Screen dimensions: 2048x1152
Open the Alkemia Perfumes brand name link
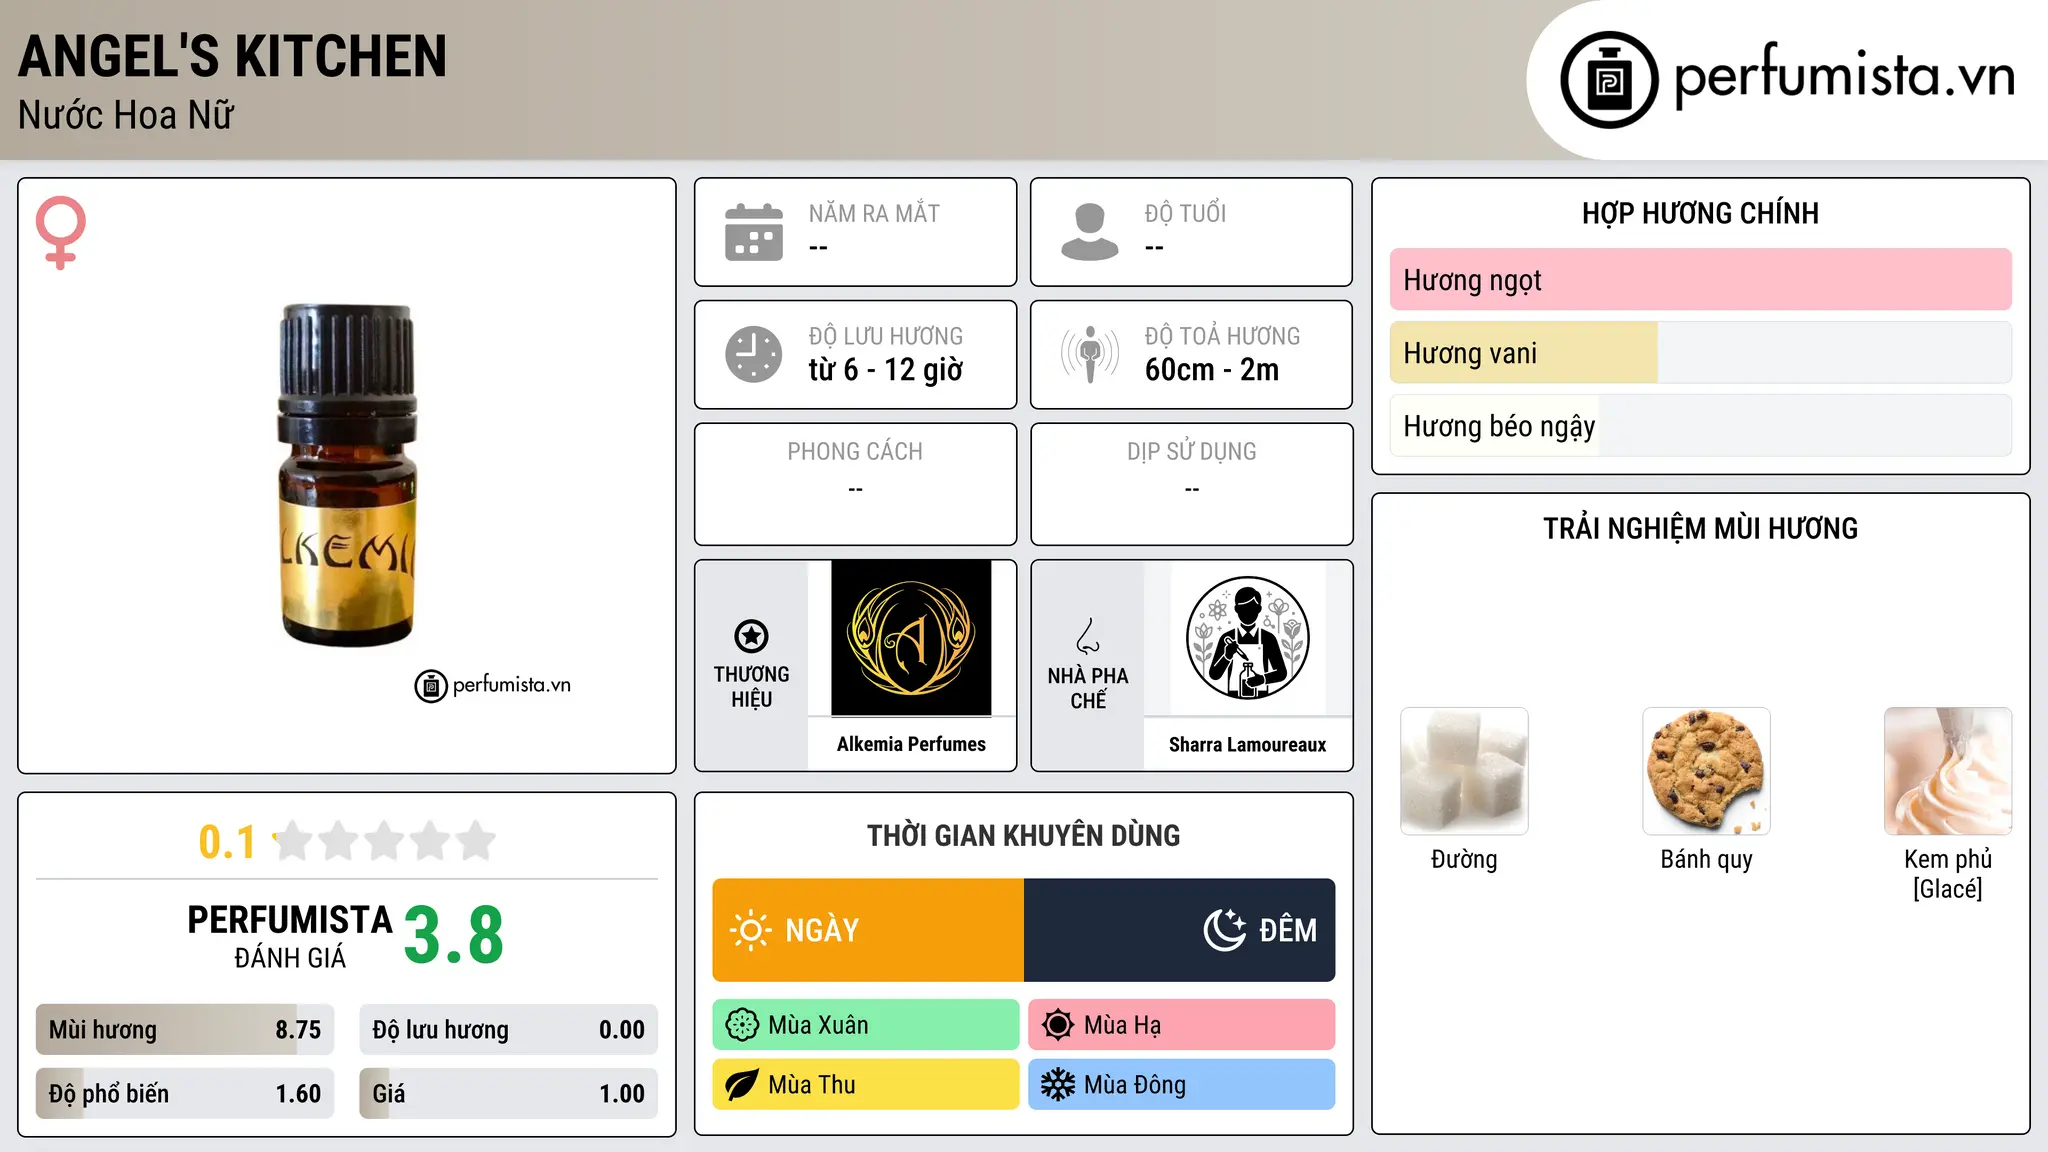(x=911, y=744)
